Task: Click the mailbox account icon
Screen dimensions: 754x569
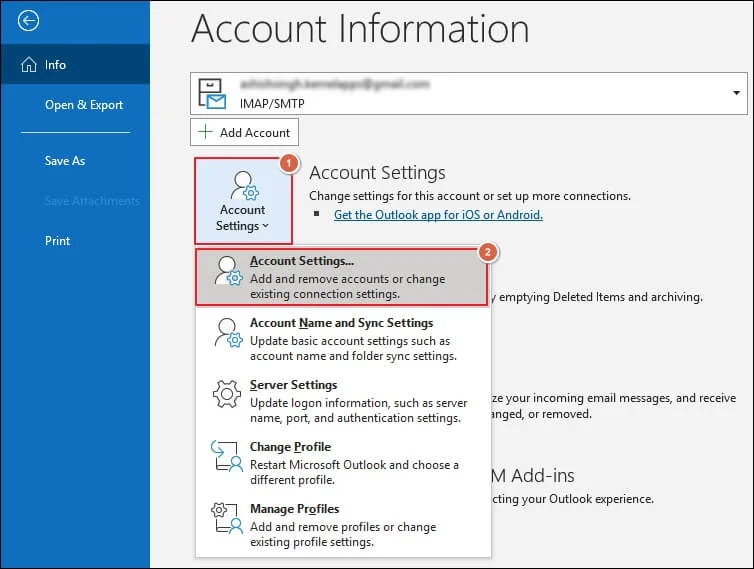Action: click(212, 93)
